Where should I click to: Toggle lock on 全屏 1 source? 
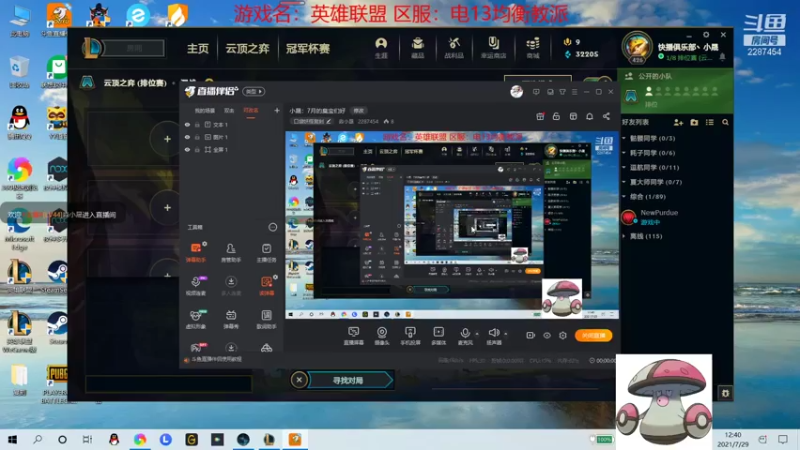coord(197,150)
